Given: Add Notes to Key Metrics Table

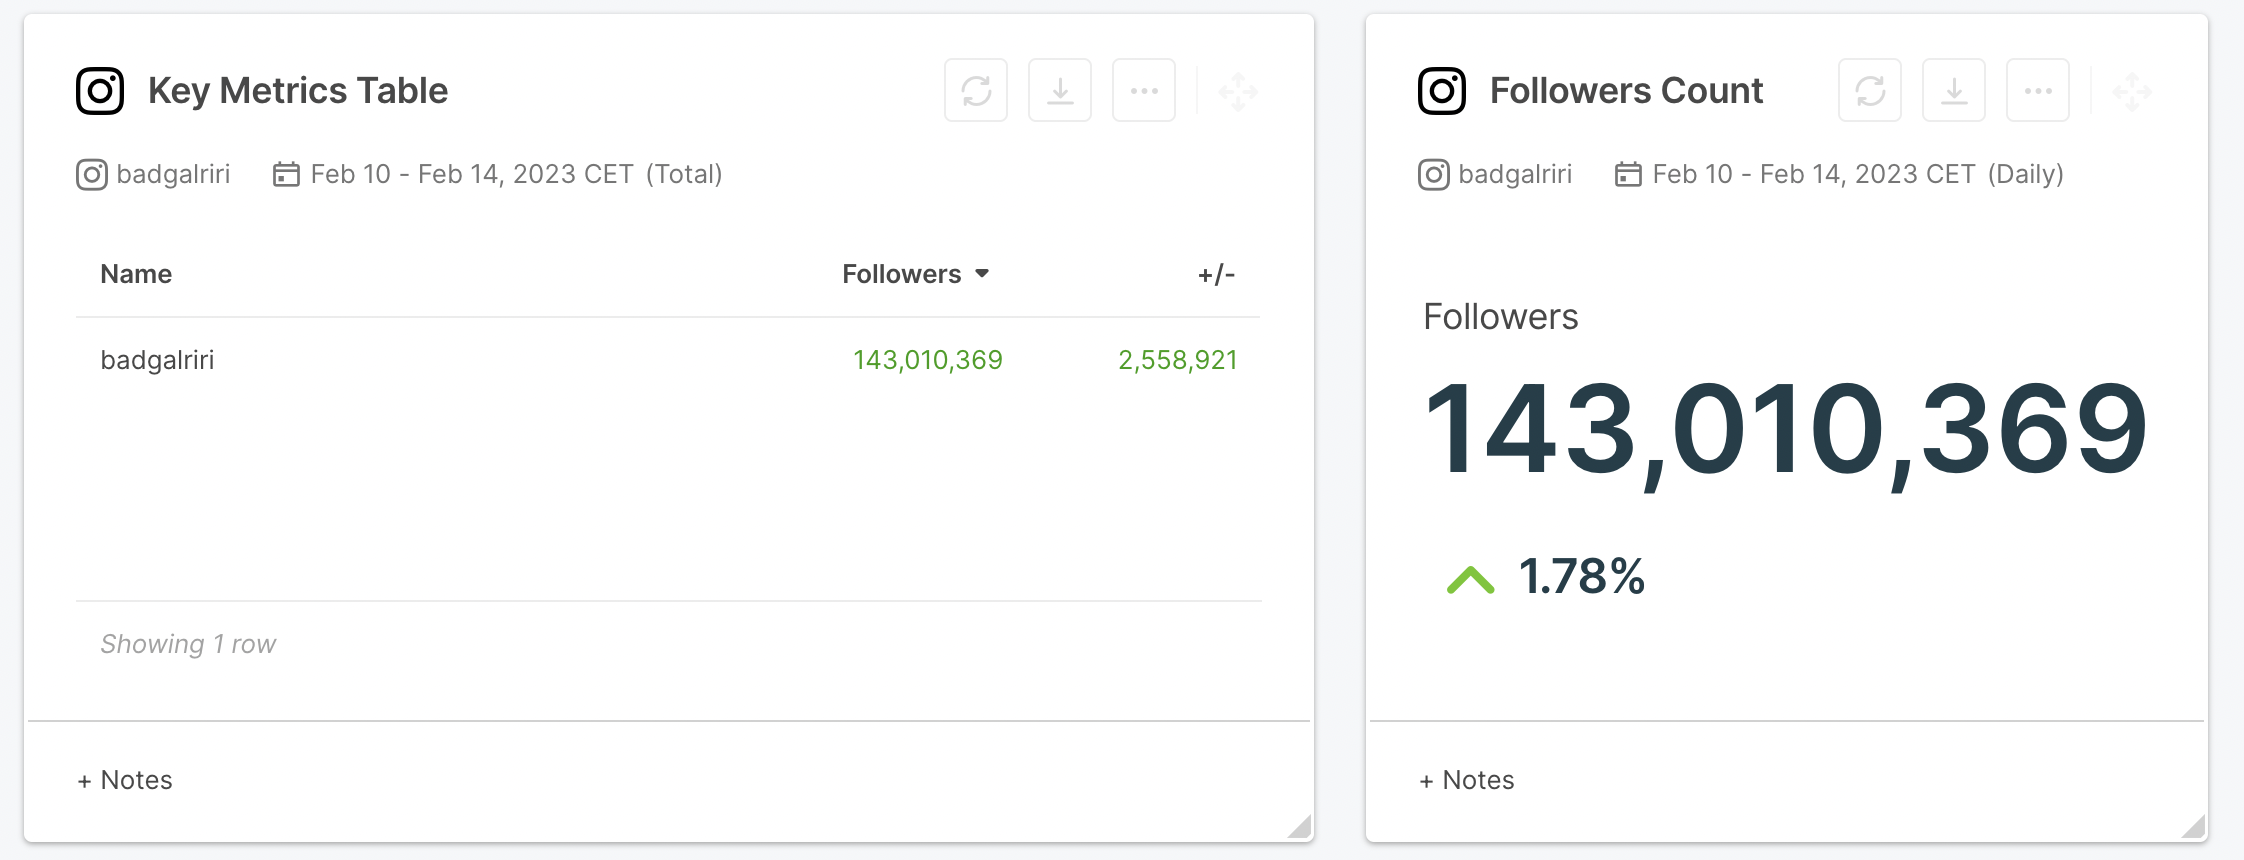Looking at the screenshot, I should click(x=125, y=780).
